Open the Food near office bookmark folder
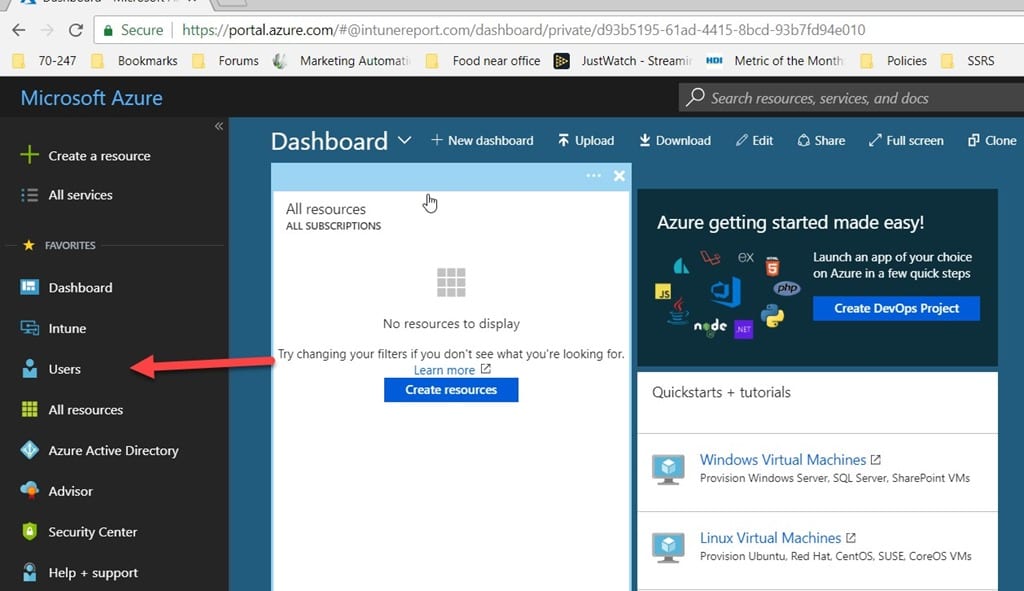 point(483,61)
